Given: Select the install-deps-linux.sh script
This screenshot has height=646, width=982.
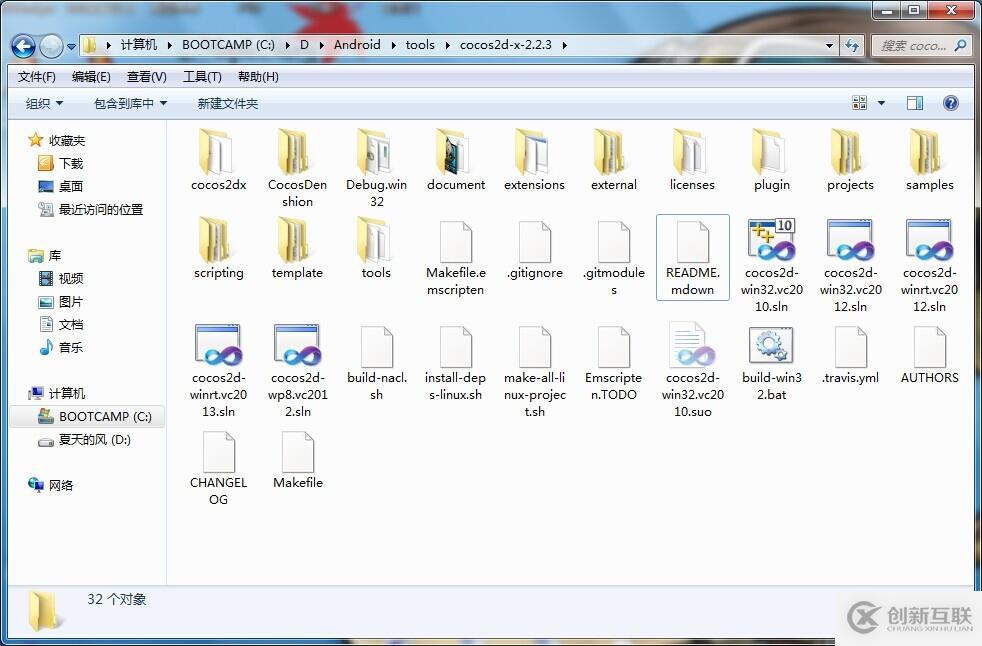Looking at the screenshot, I should [x=455, y=363].
